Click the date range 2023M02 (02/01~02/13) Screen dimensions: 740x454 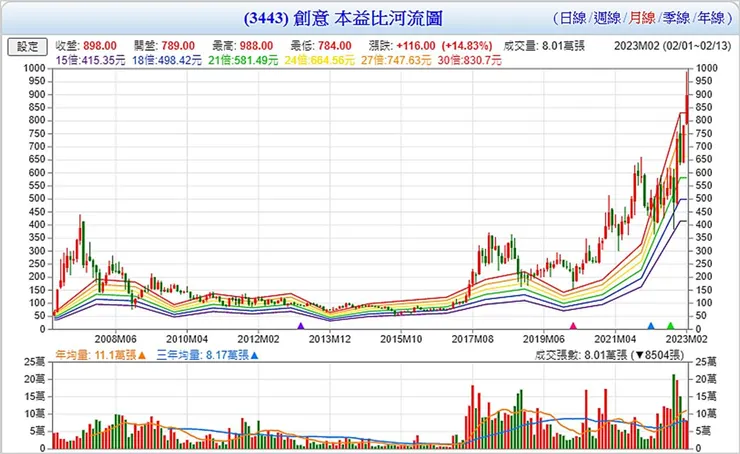673,46
